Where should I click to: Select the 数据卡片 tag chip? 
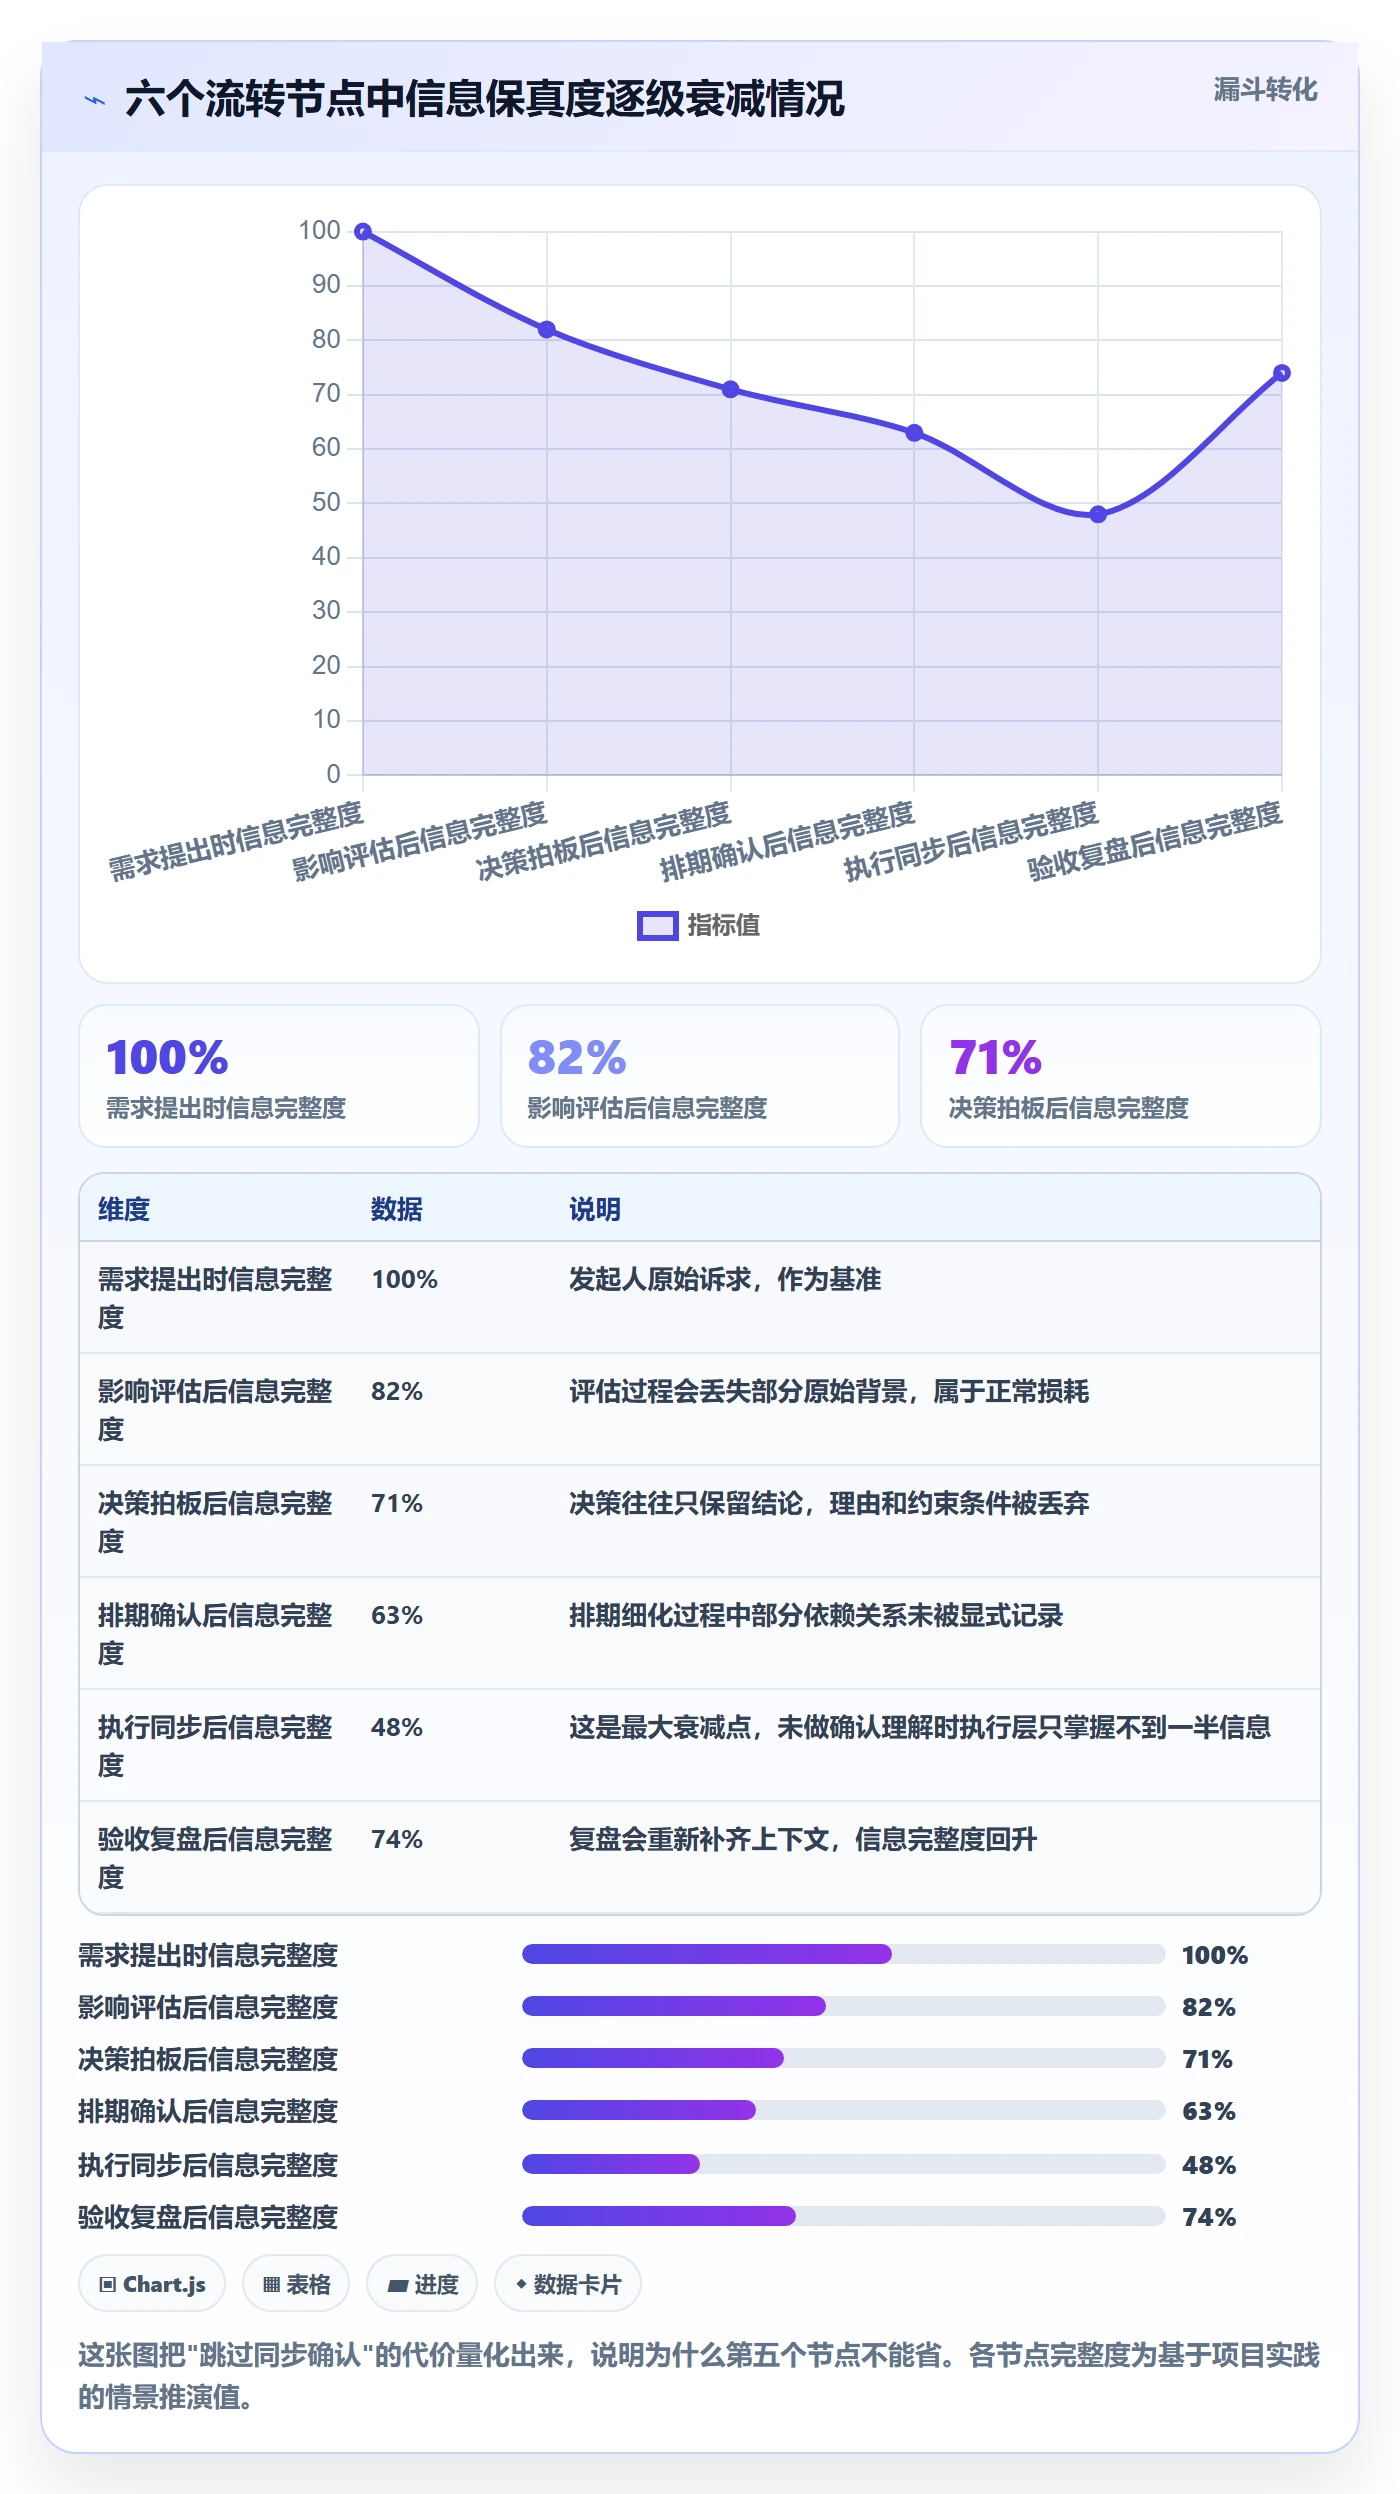click(x=568, y=2284)
